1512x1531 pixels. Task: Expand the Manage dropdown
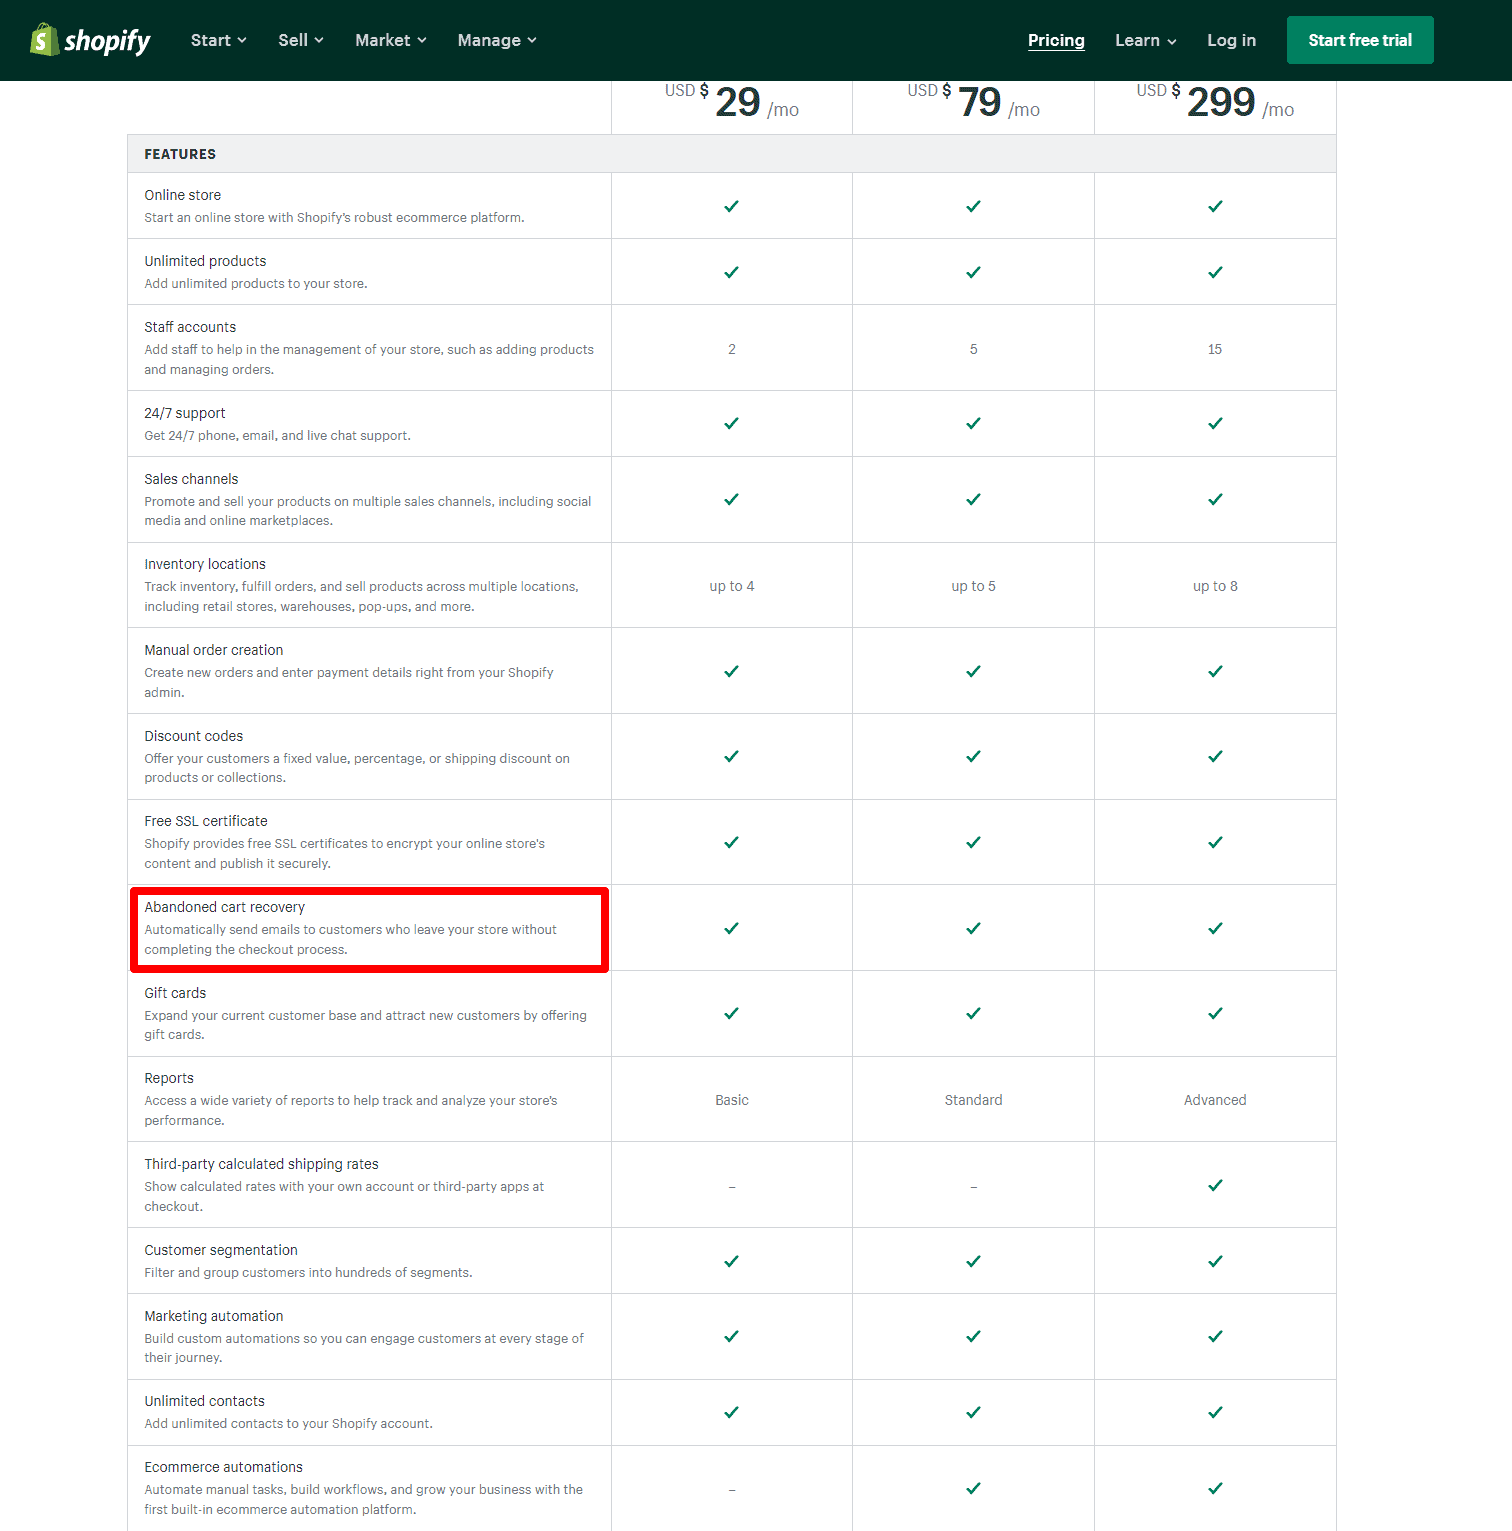tap(496, 40)
